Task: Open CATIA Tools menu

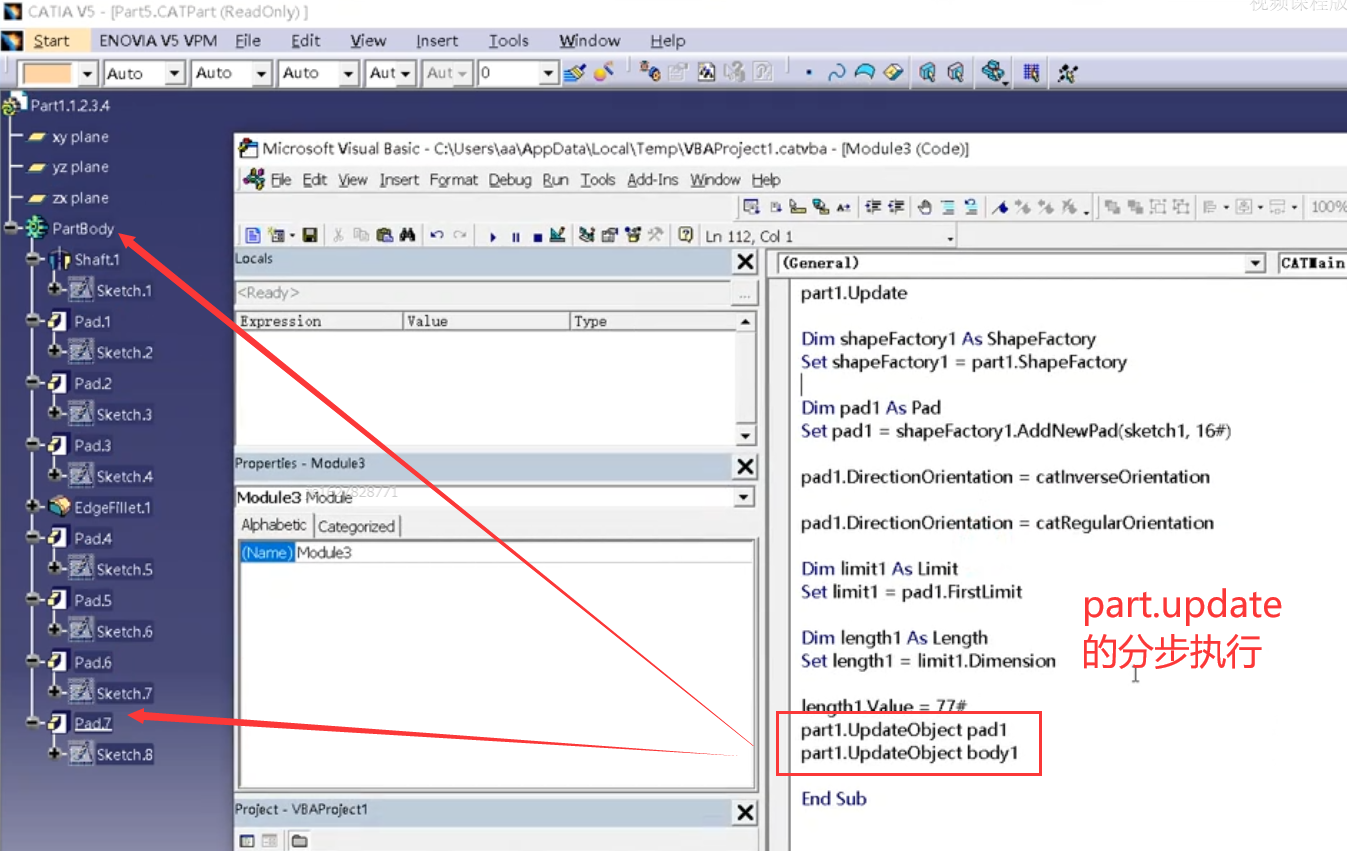Action: [509, 41]
